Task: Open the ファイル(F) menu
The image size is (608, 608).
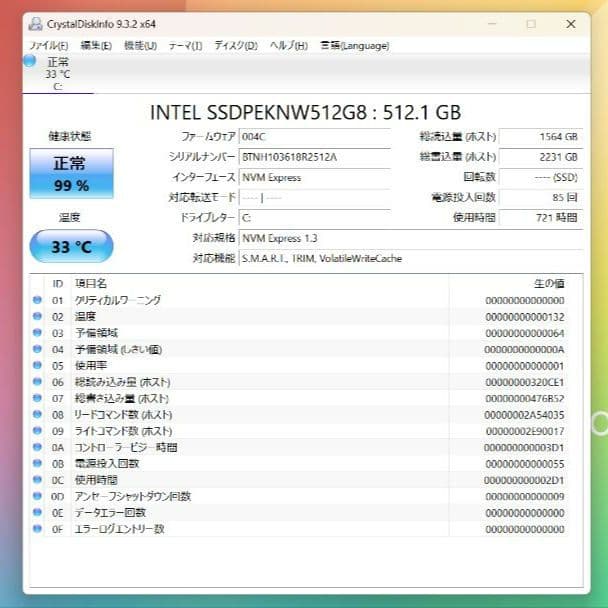Action: point(49,46)
